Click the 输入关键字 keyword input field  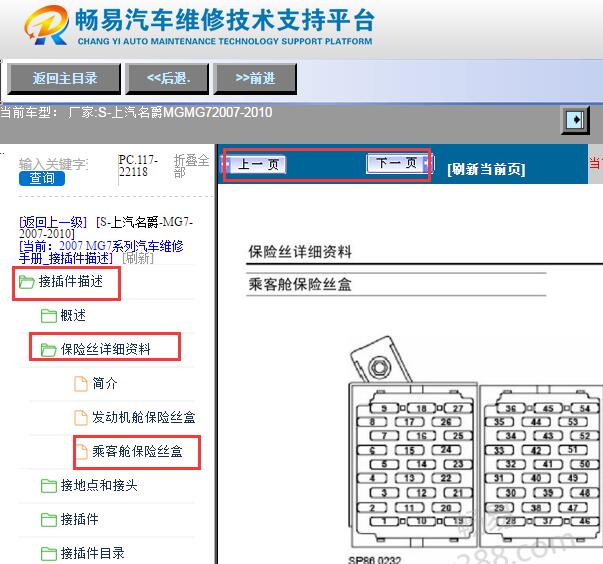click(x=53, y=164)
